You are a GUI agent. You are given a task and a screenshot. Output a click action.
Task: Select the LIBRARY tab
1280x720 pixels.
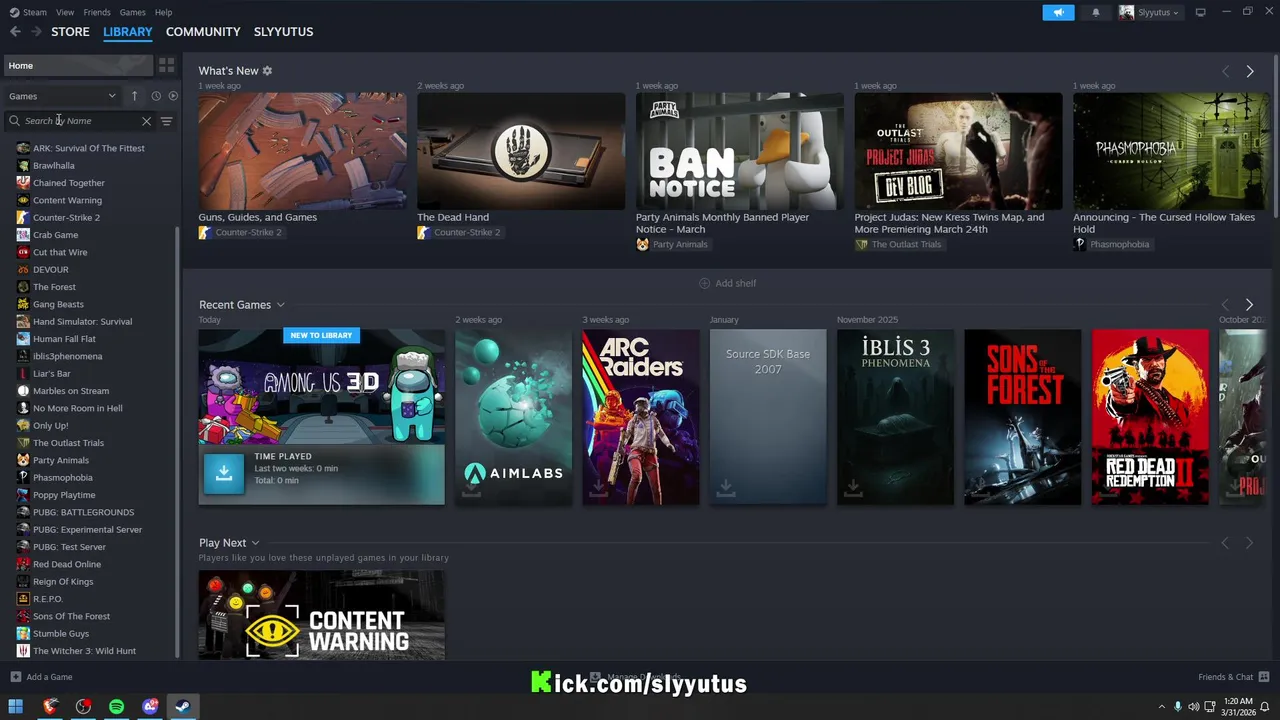[x=128, y=32]
